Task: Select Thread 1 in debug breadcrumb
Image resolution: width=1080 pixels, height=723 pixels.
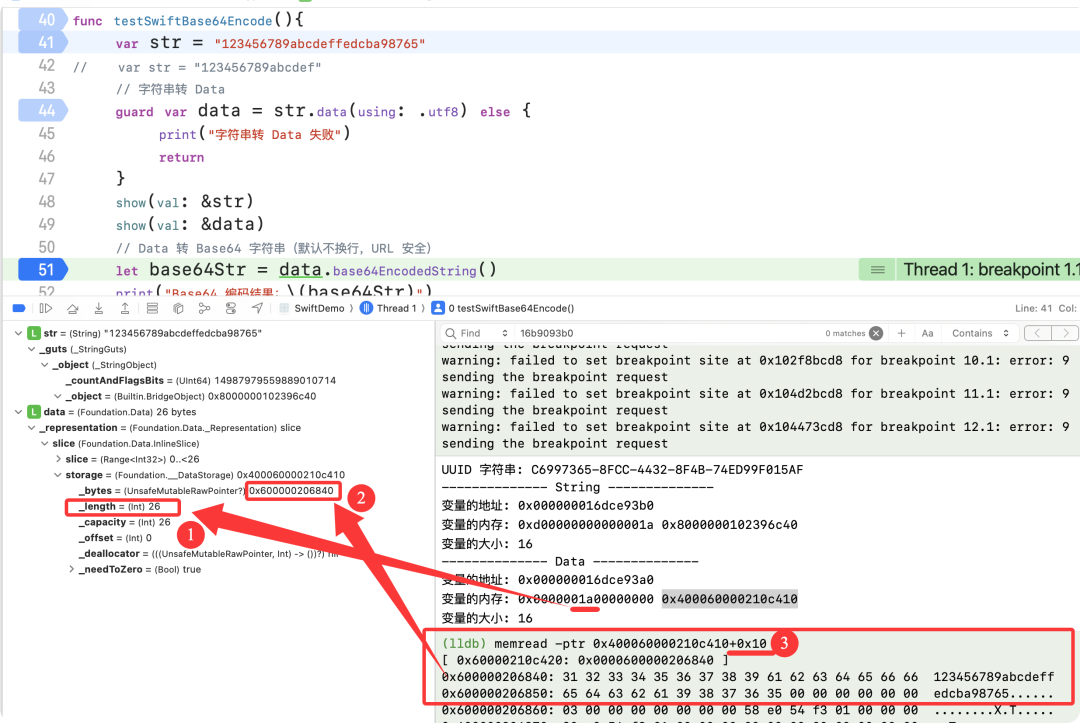Action: (x=389, y=308)
